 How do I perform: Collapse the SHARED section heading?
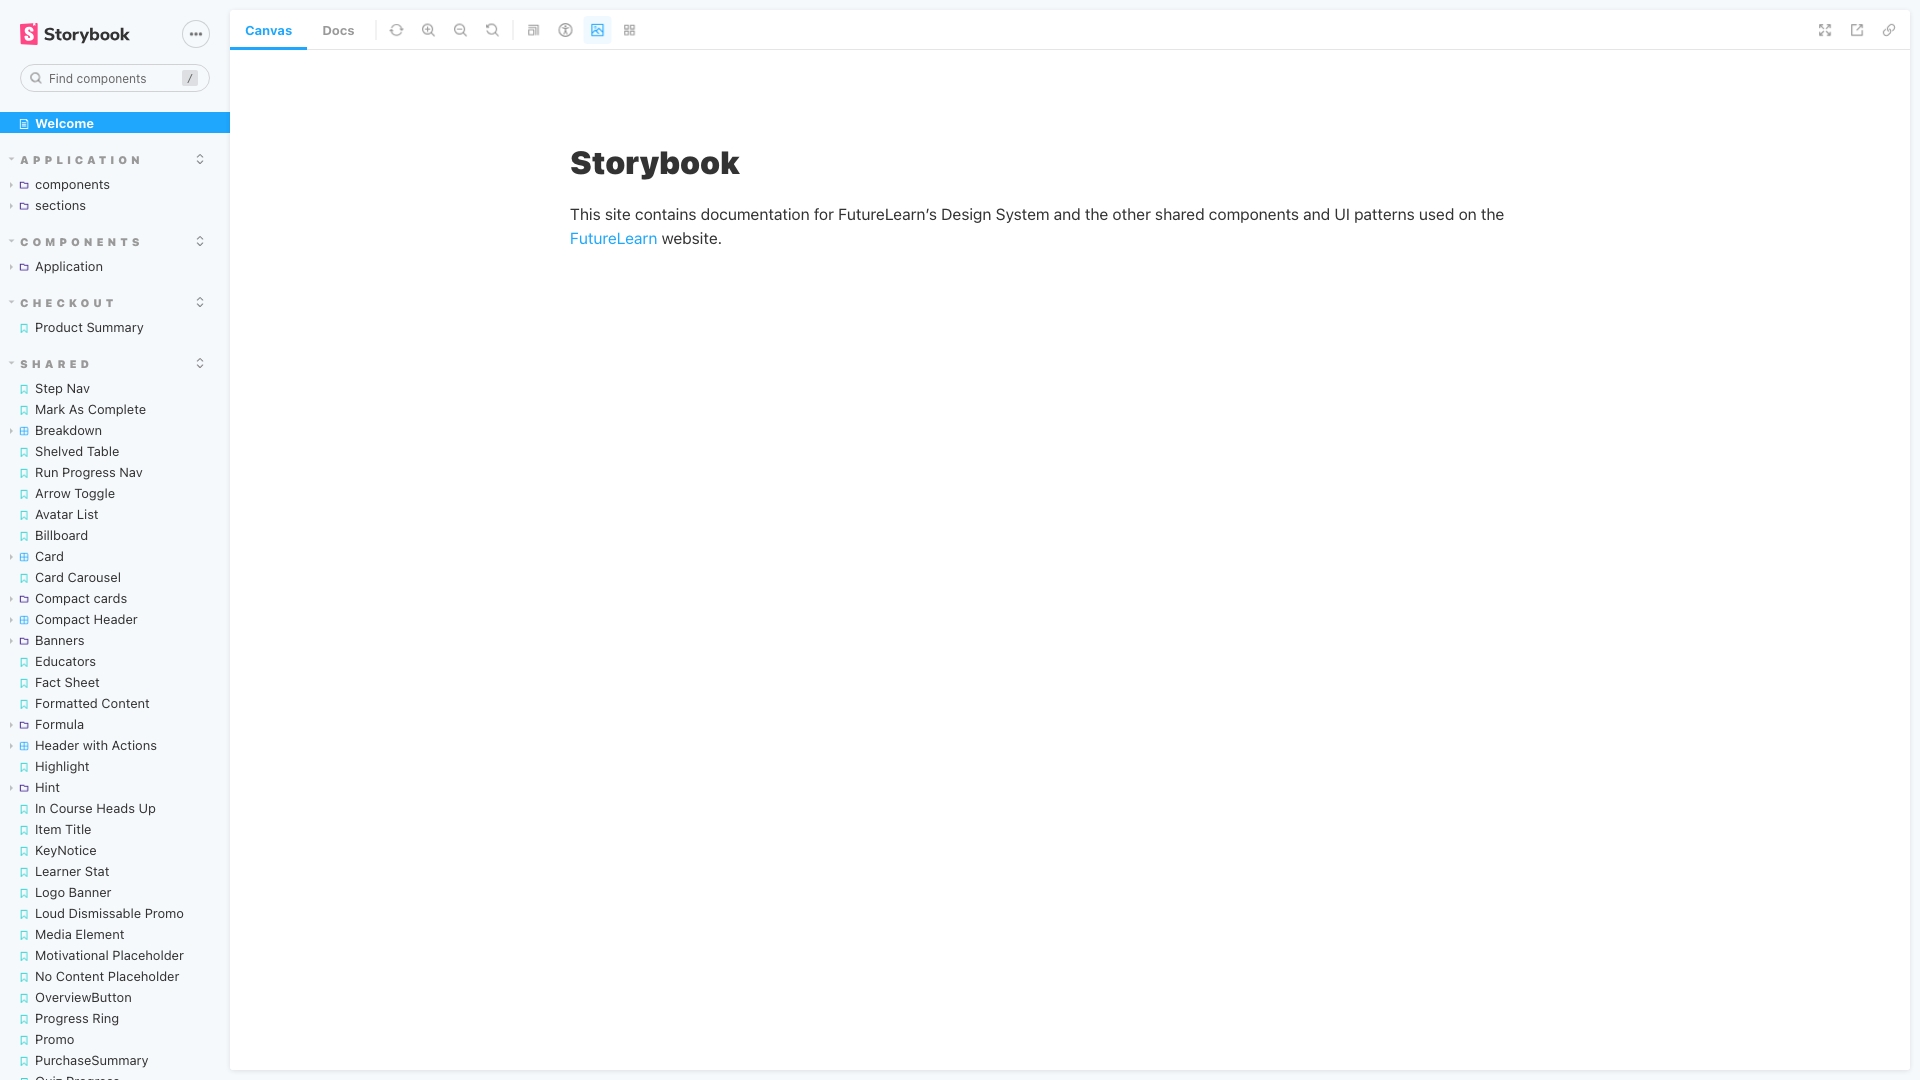tap(55, 364)
